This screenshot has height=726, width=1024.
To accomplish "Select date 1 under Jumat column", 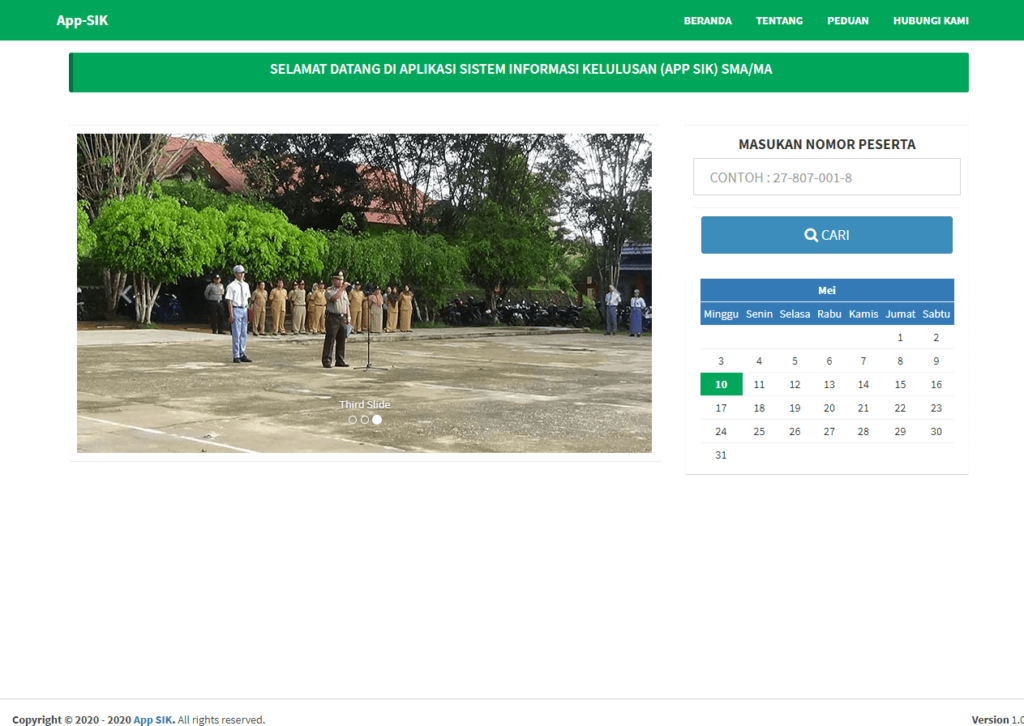I will (x=900, y=338).
